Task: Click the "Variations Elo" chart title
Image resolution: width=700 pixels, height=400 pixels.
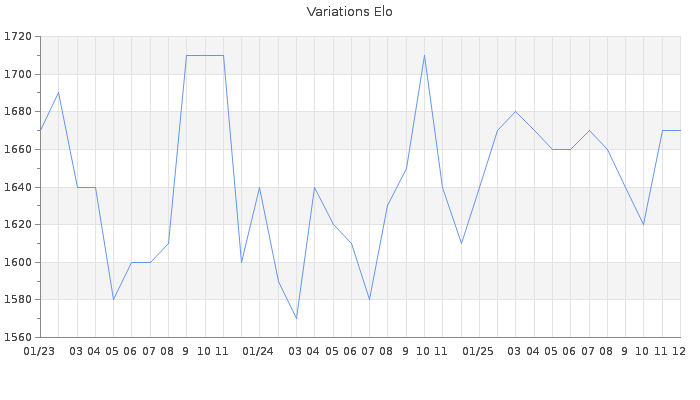Action: point(349,12)
